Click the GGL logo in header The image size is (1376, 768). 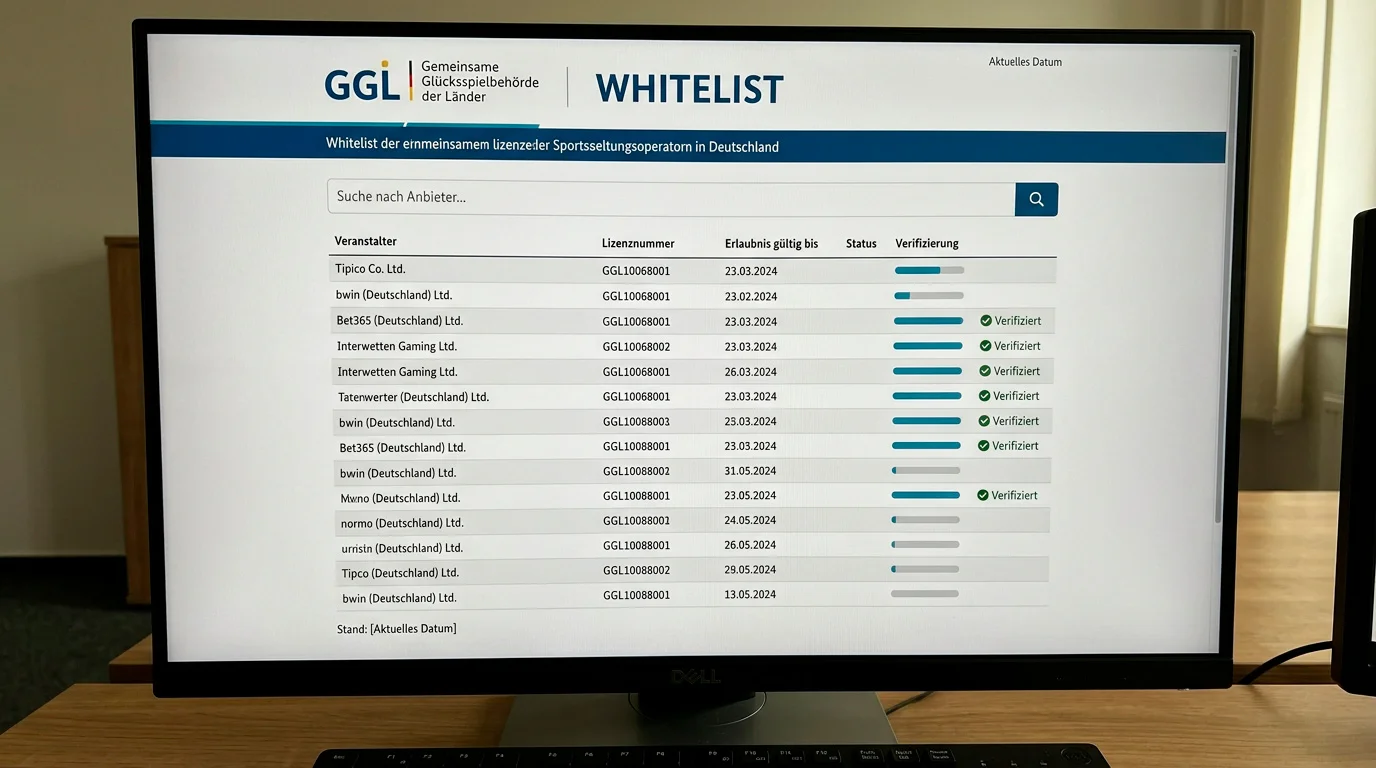(x=363, y=81)
